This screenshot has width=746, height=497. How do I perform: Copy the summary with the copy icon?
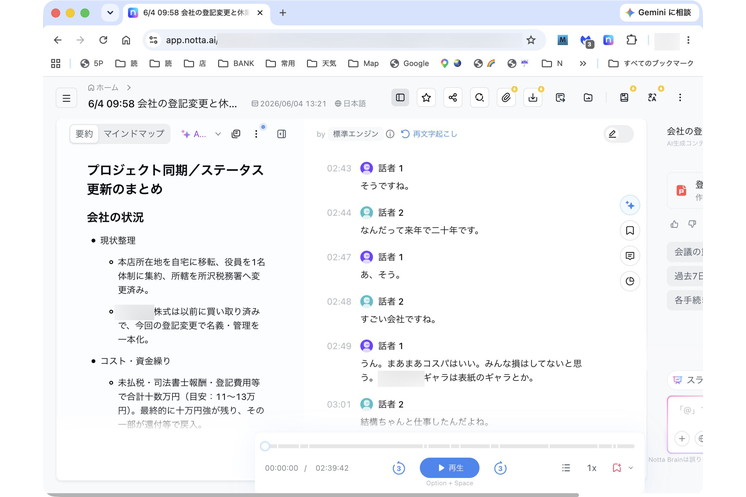[x=236, y=134]
